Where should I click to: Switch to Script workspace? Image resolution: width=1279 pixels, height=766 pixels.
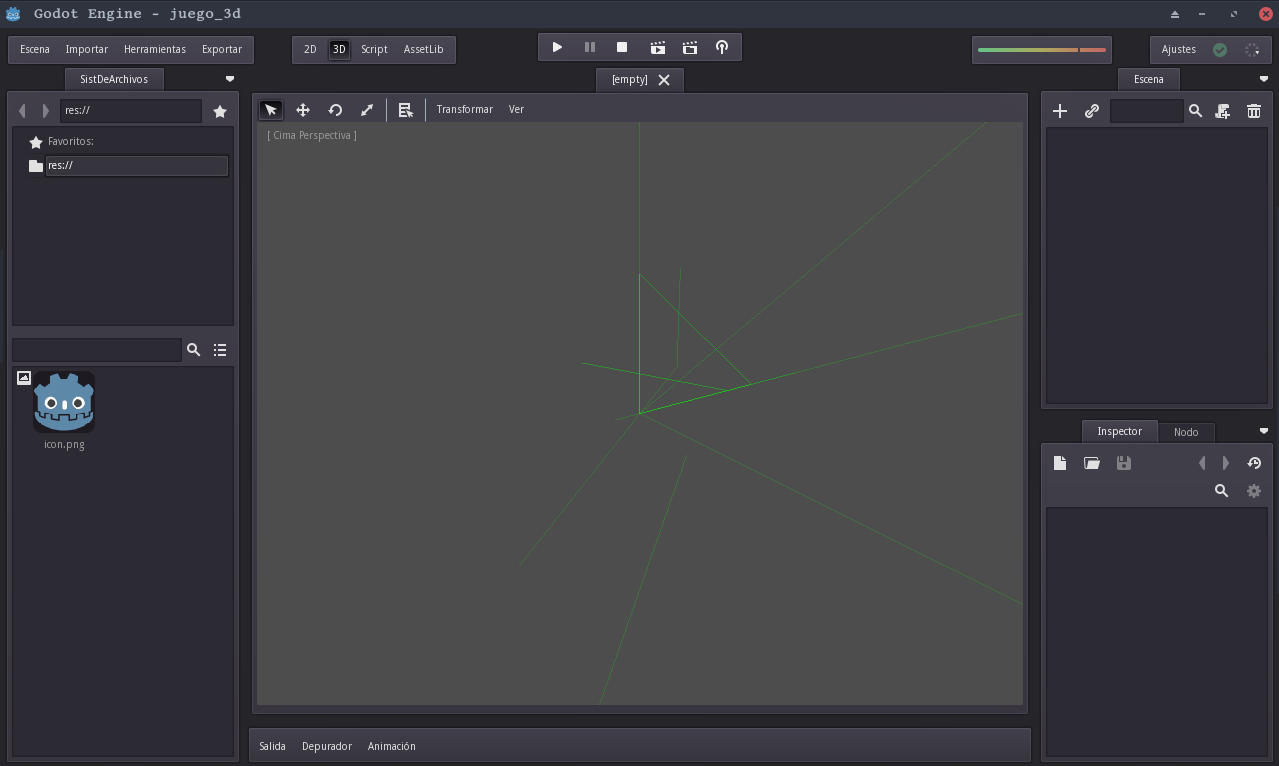pyautogui.click(x=374, y=49)
